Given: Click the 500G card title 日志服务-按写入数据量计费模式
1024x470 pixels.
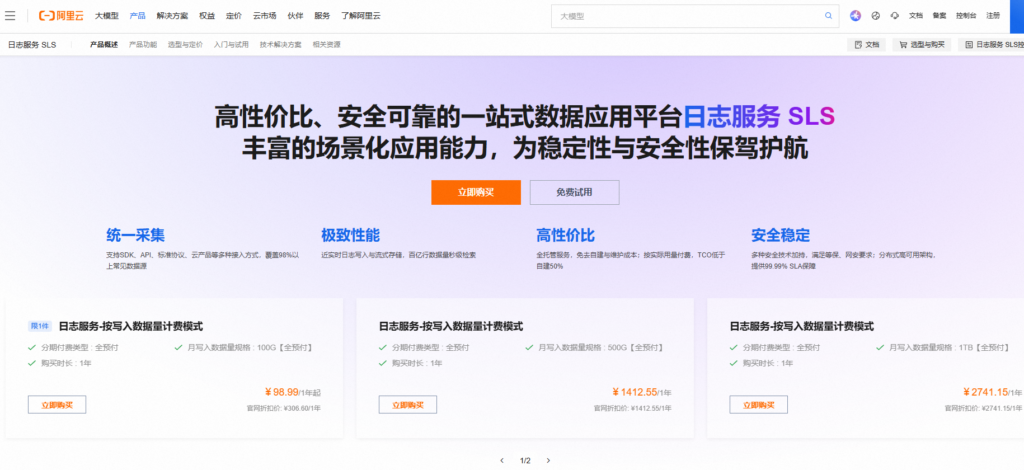Looking at the screenshot, I should point(451,326).
